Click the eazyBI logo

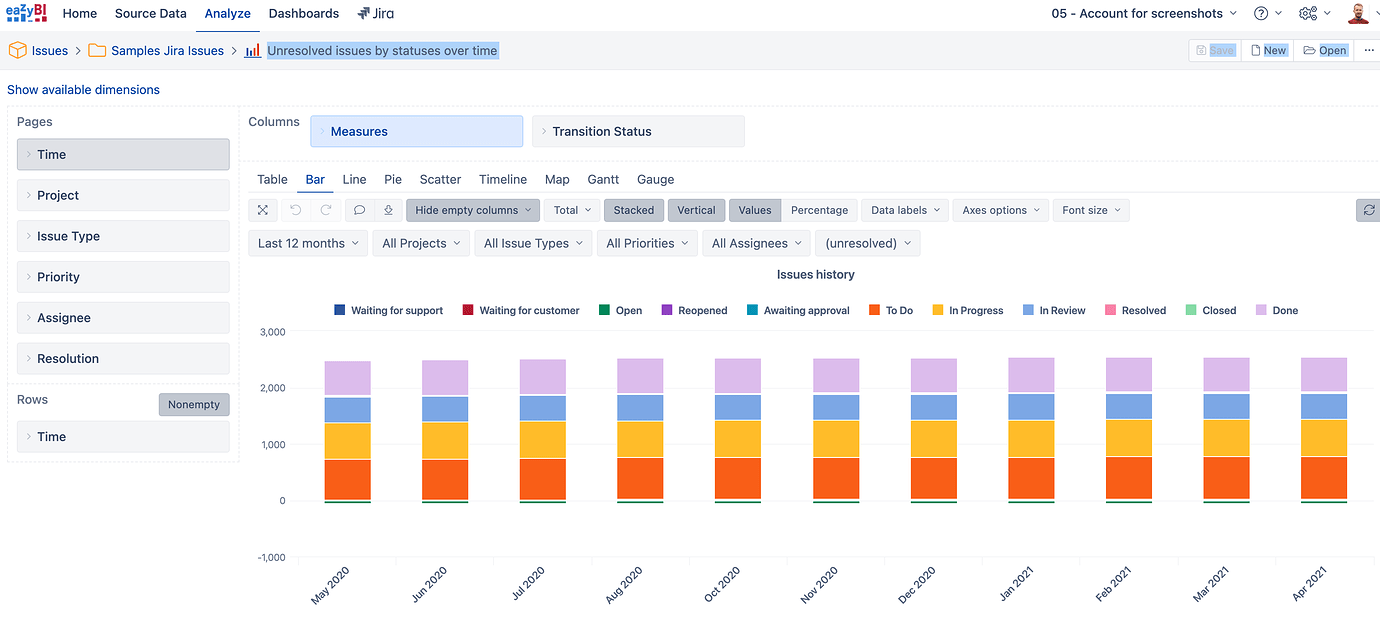tap(27, 13)
